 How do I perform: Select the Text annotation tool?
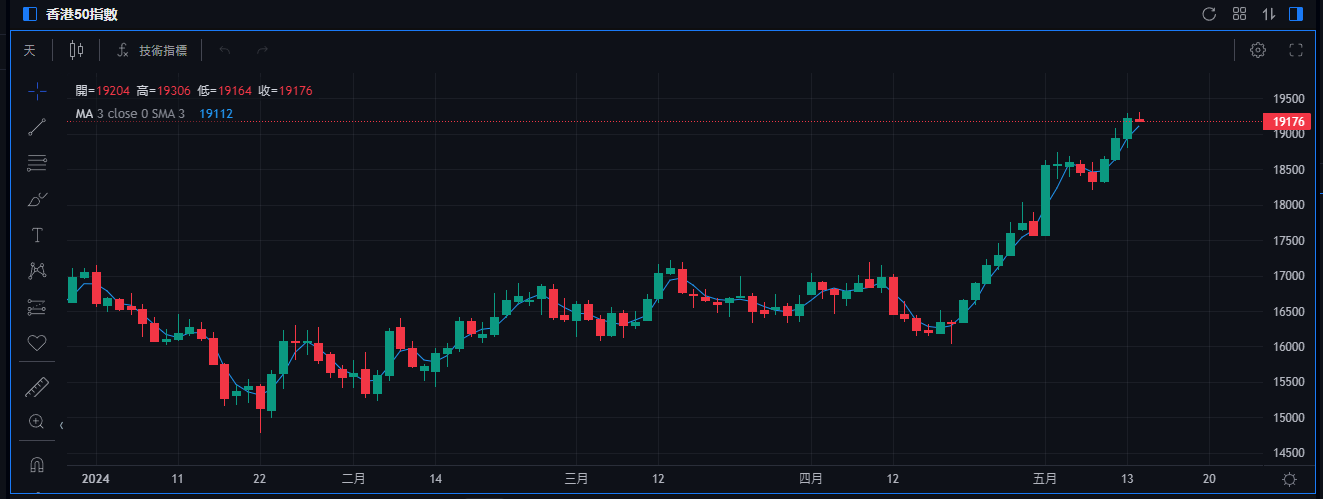(x=37, y=235)
